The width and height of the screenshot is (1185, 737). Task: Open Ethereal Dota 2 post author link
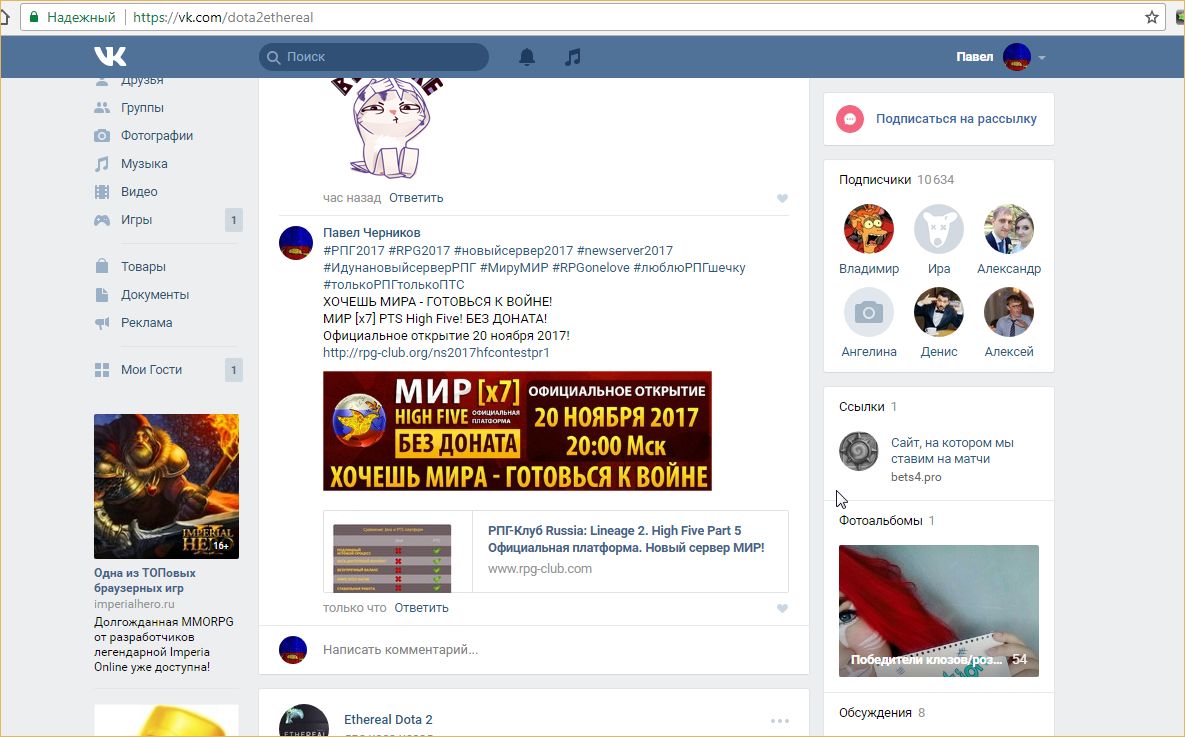tap(388, 720)
